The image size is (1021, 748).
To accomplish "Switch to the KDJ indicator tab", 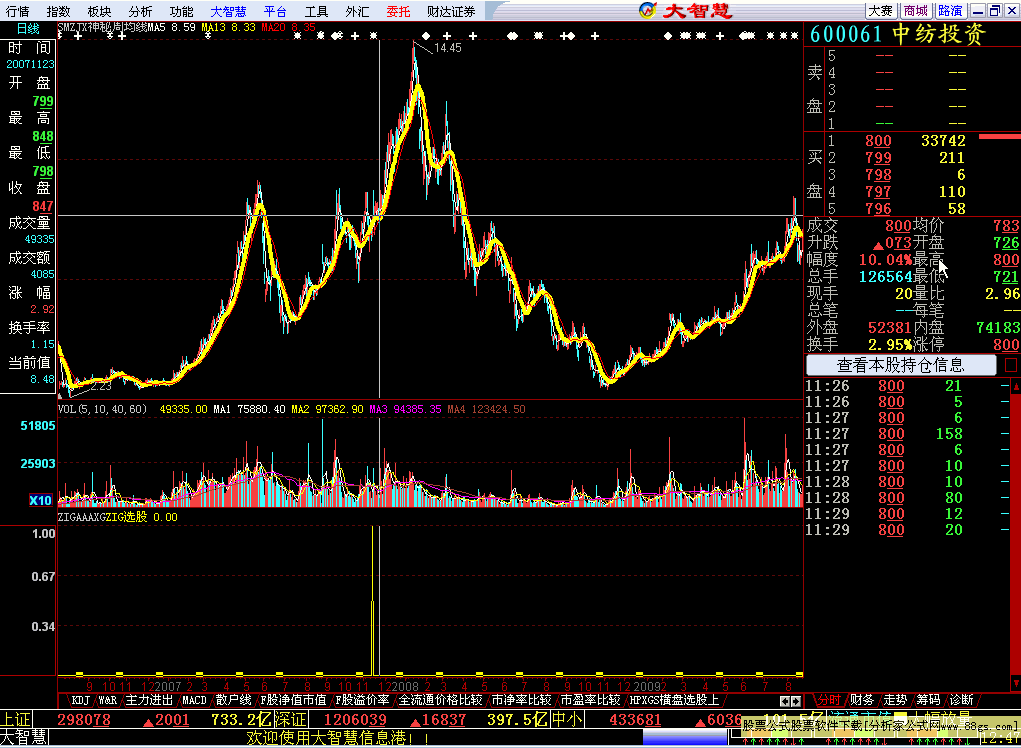I will point(80,700).
